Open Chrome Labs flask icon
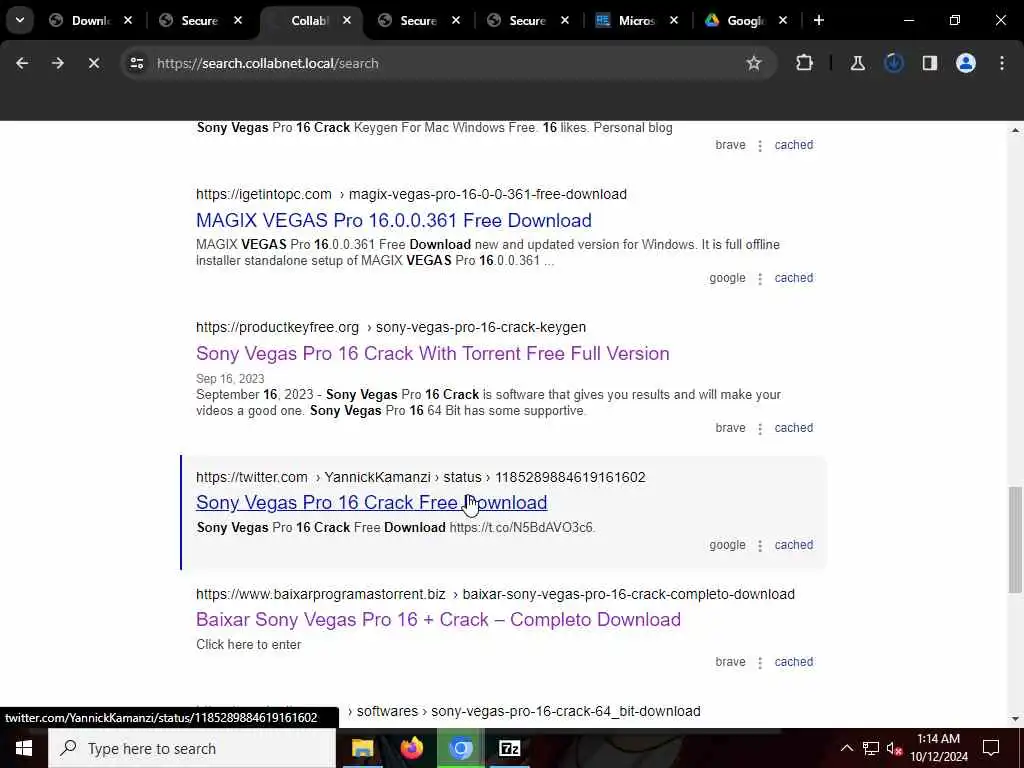 857,63
